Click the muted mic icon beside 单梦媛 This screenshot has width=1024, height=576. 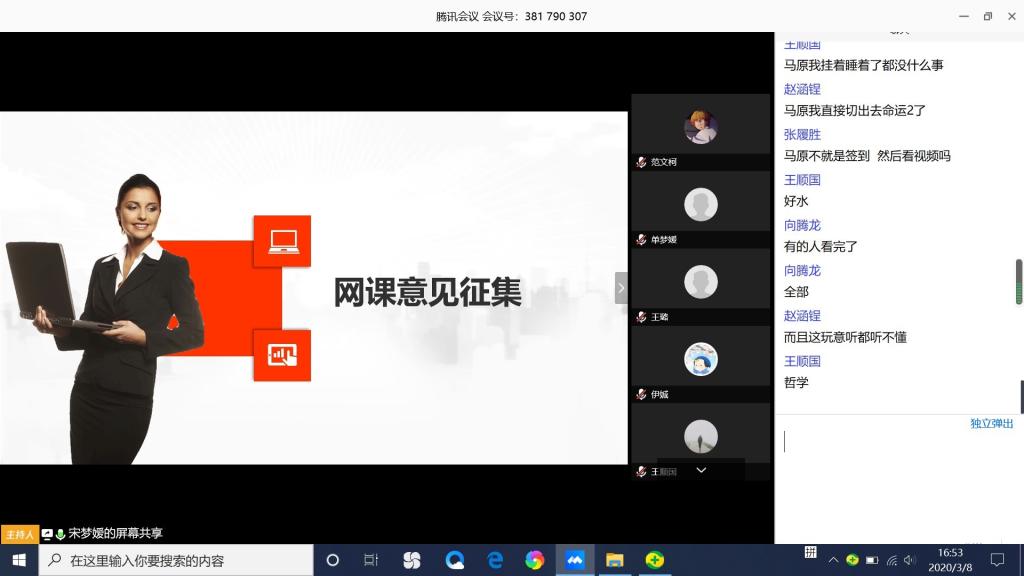(x=641, y=240)
